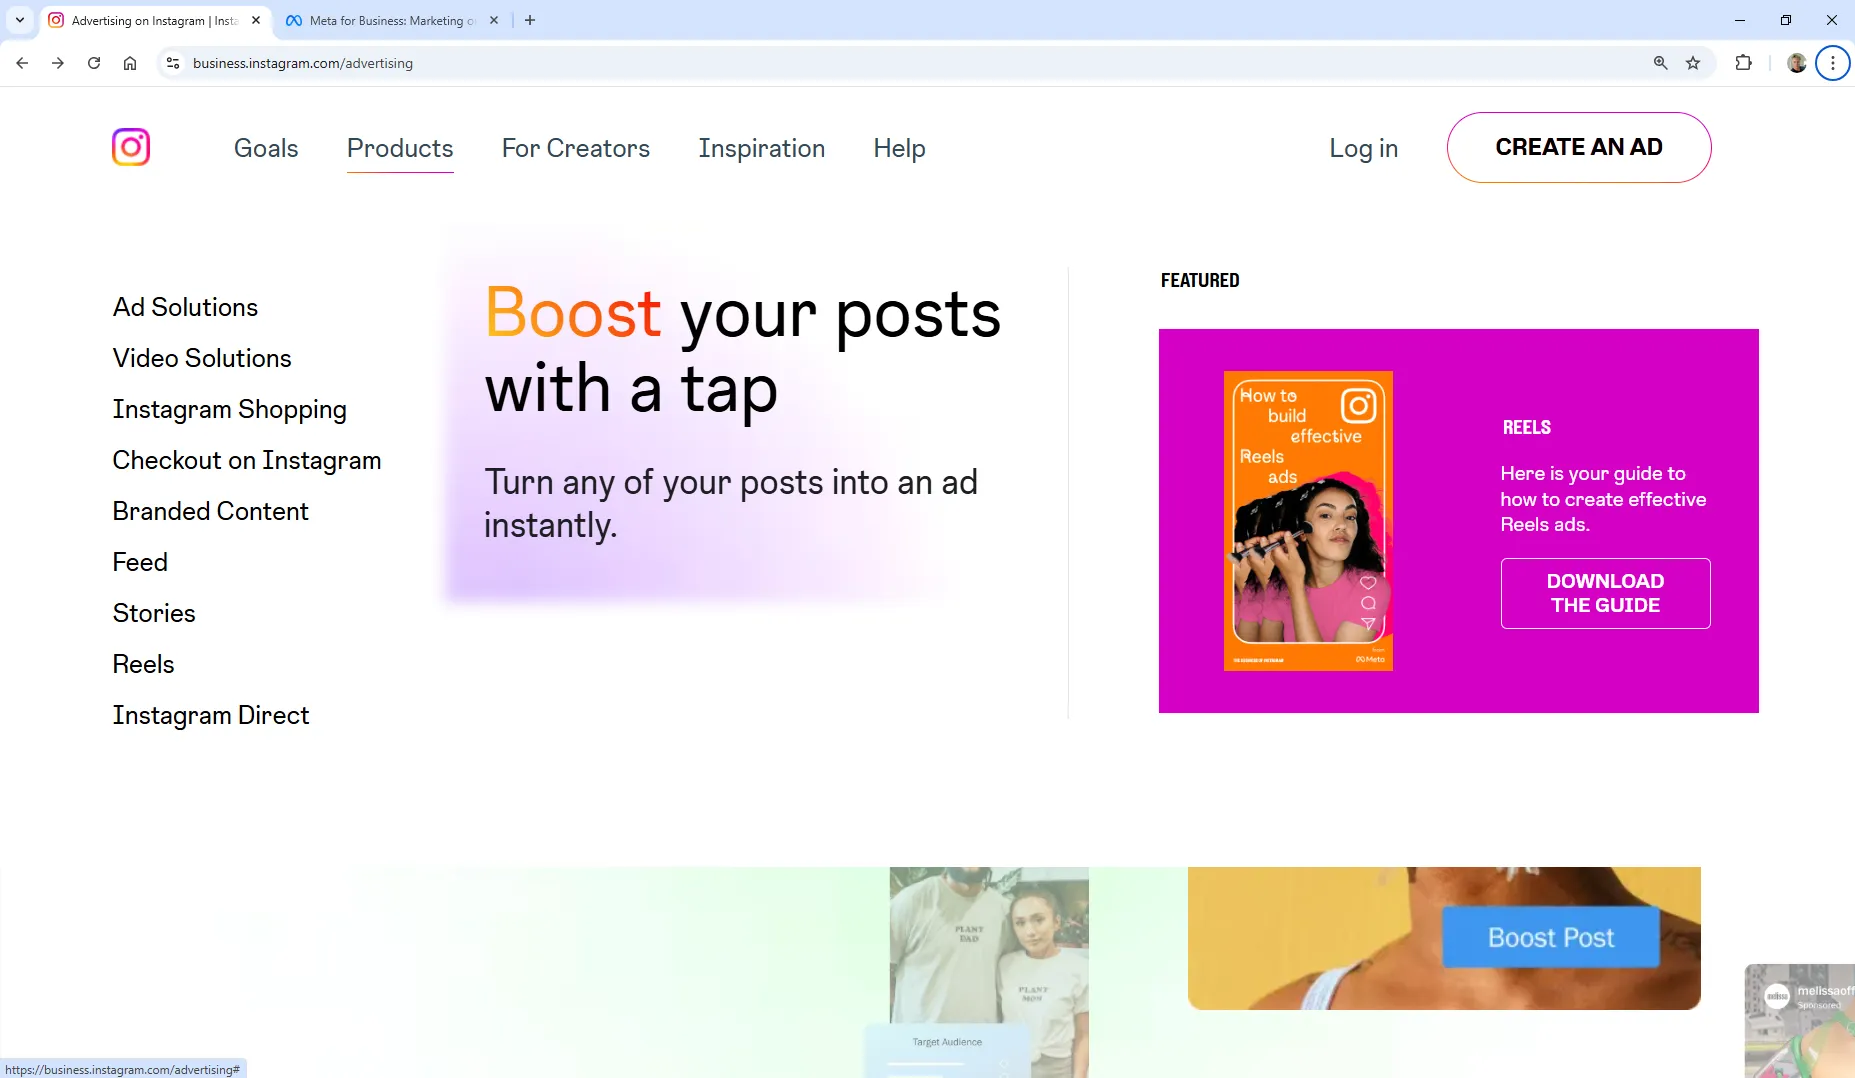Minimize the browser window
1855x1078 pixels.
1740,20
